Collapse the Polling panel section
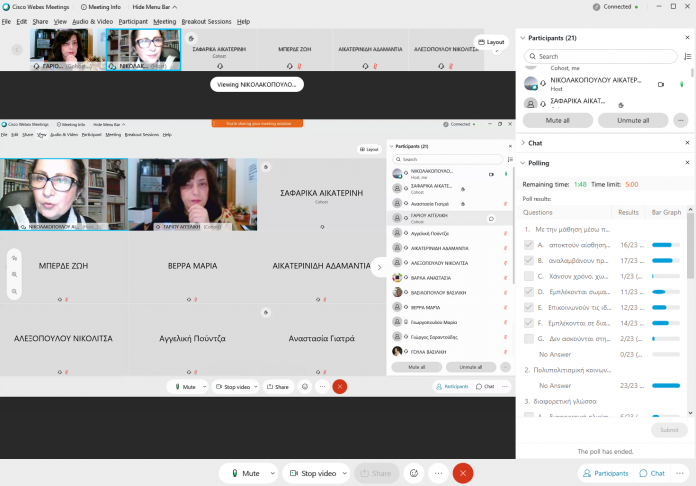The image size is (696, 486). pyautogui.click(x=521, y=162)
